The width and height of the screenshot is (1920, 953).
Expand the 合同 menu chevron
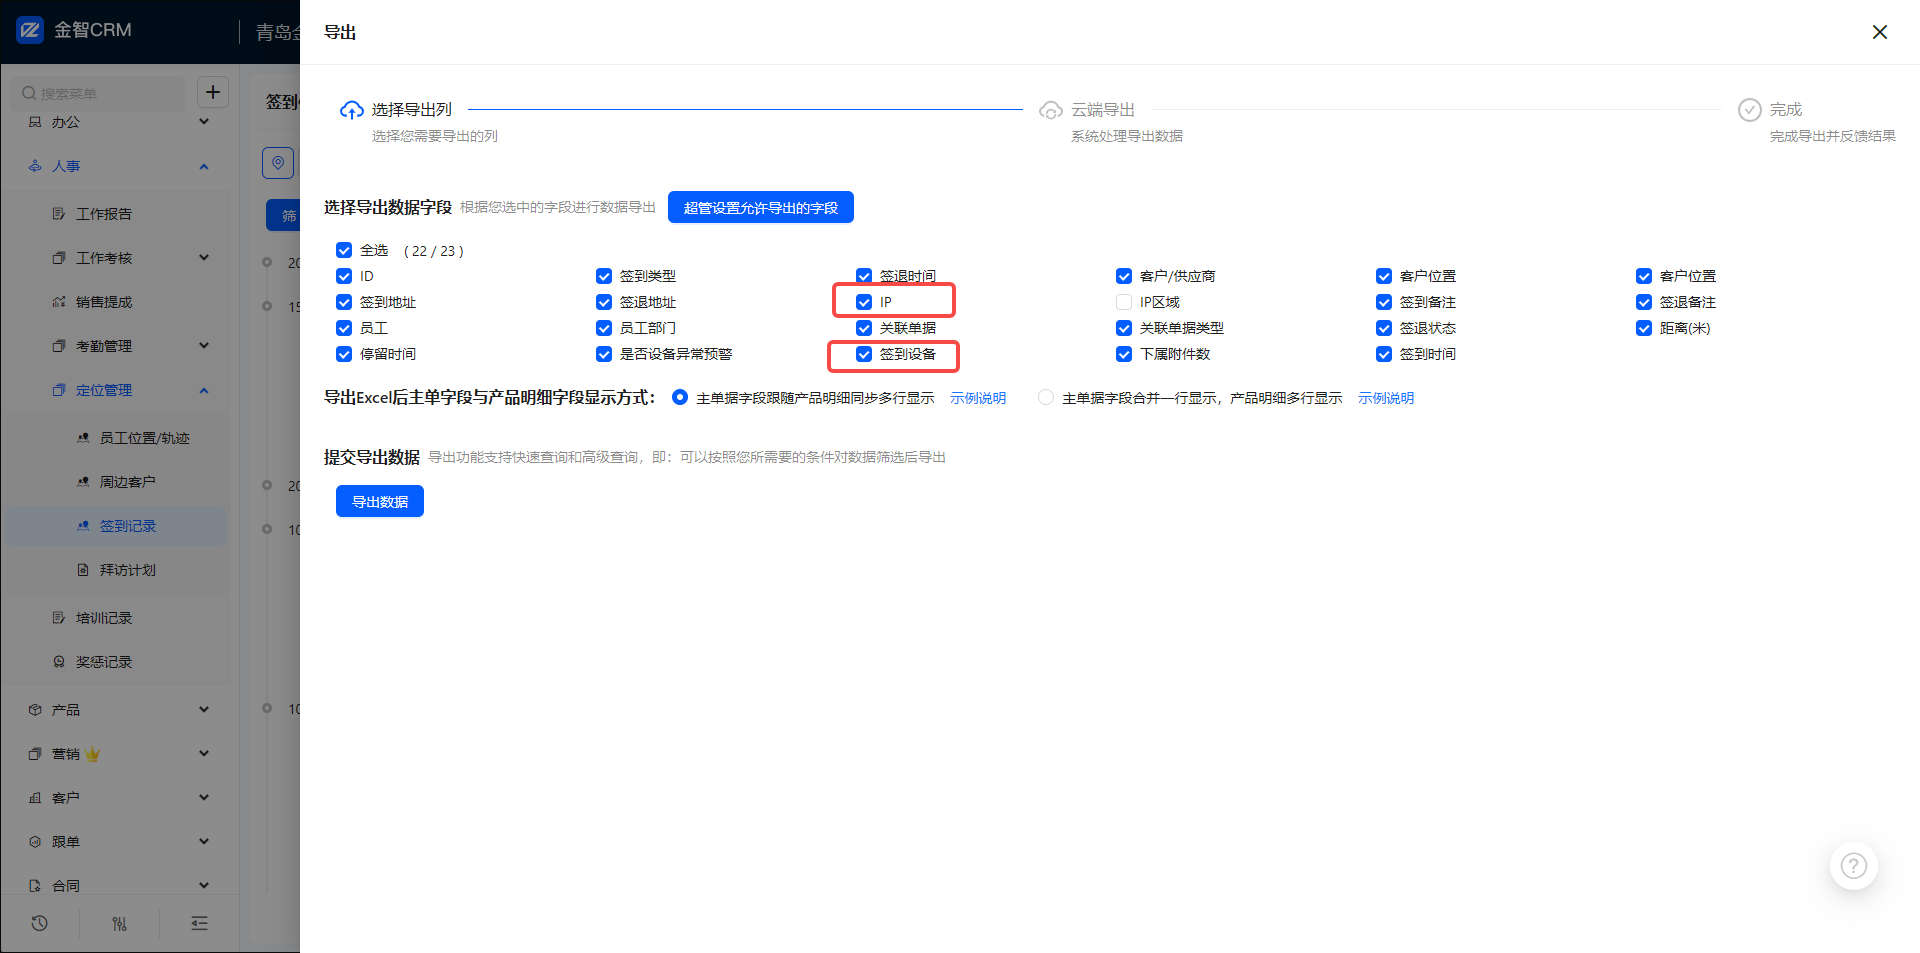tap(204, 886)
